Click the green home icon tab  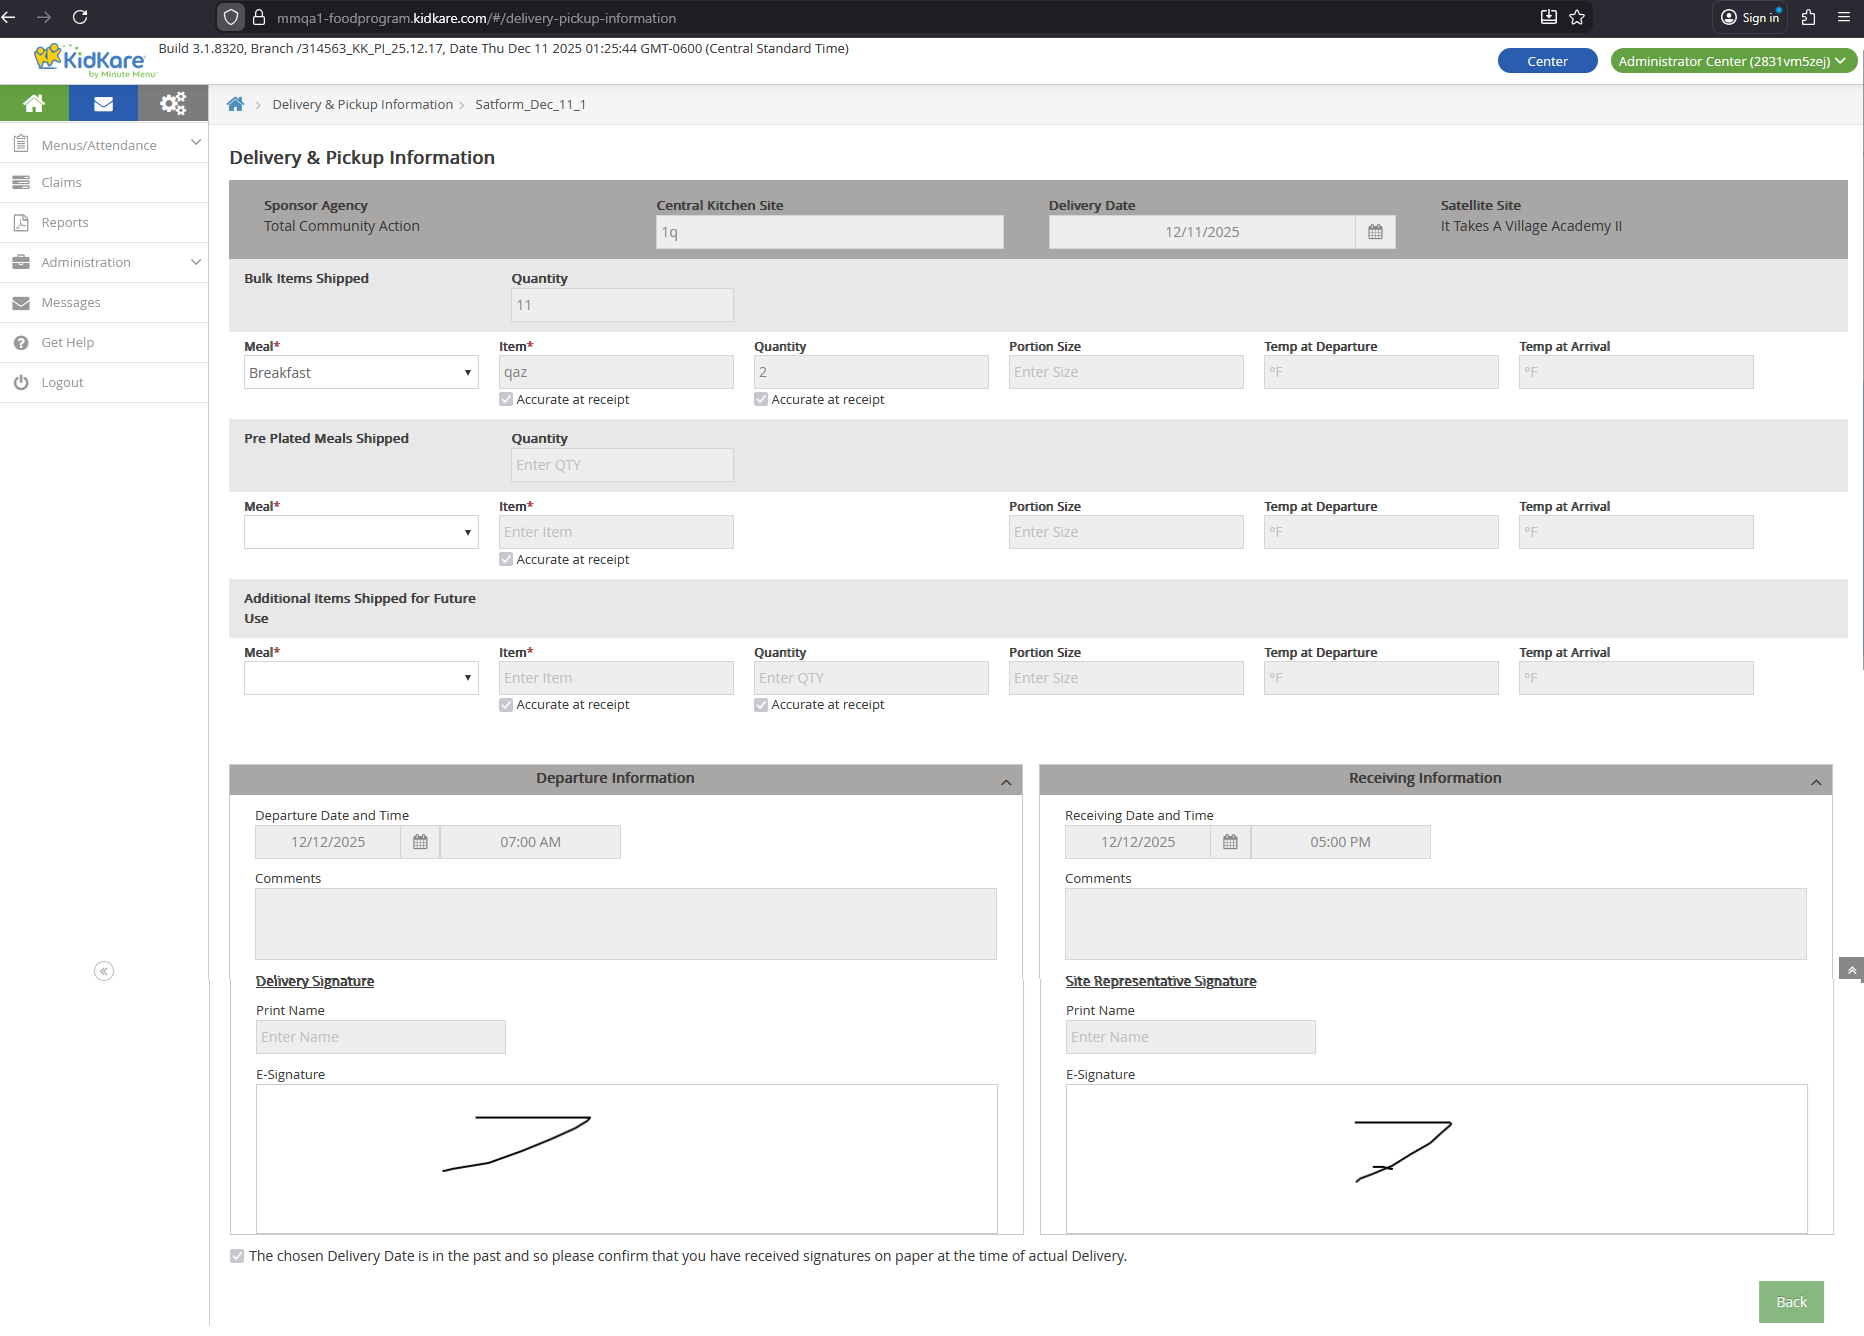point(34,103)
